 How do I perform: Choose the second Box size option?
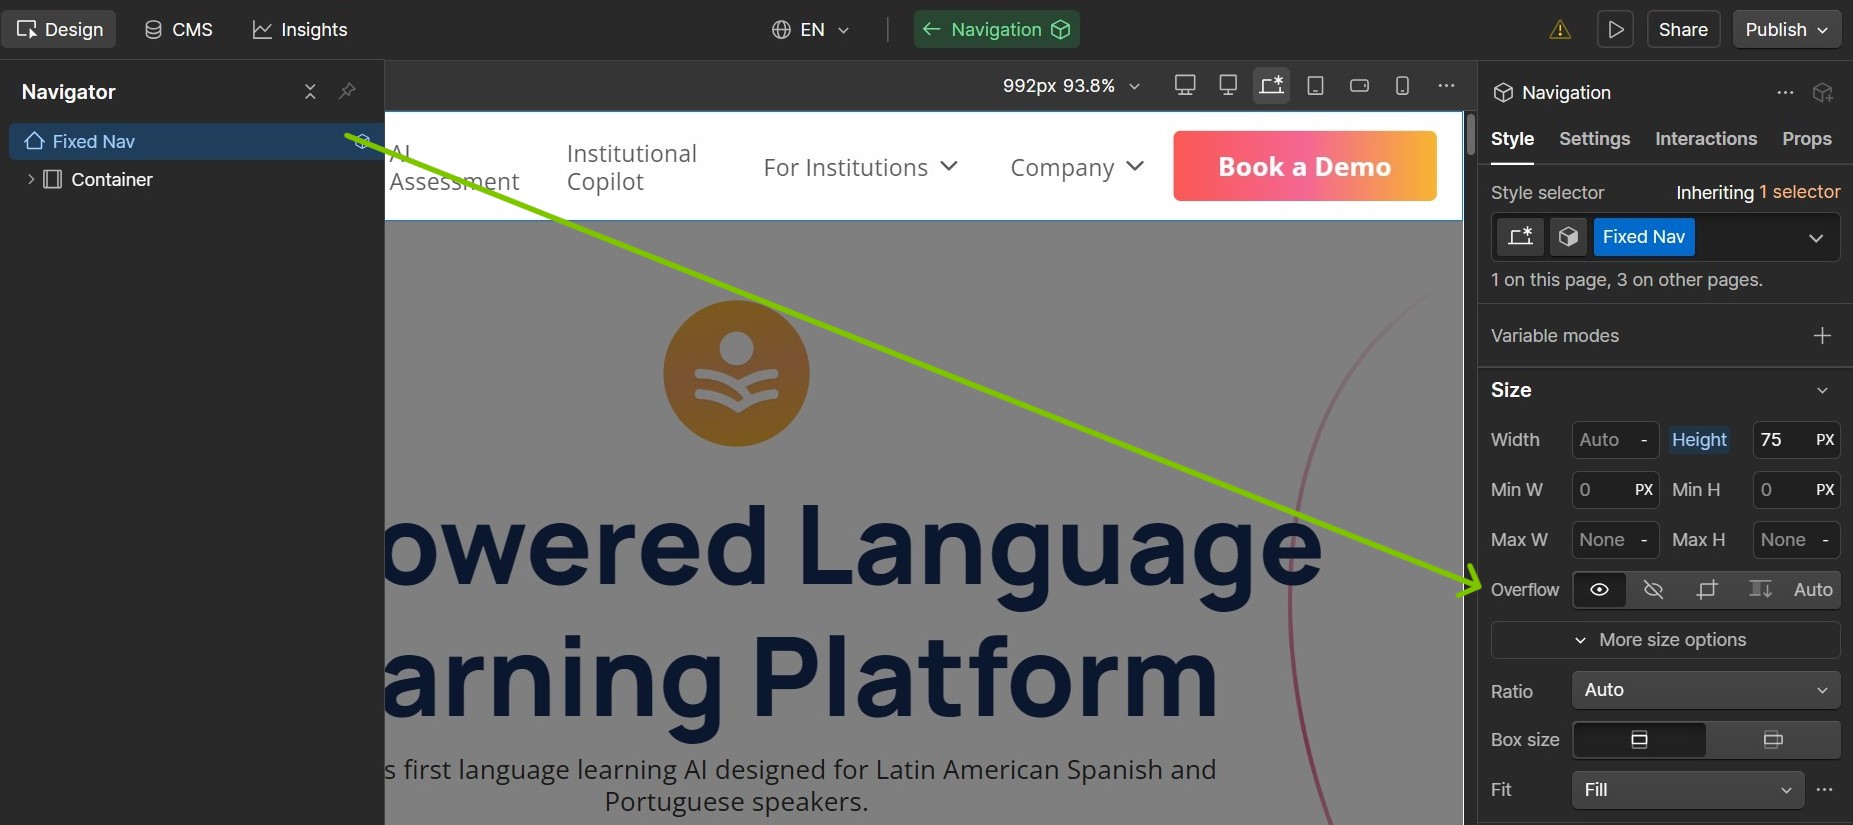pos(1773,740)
